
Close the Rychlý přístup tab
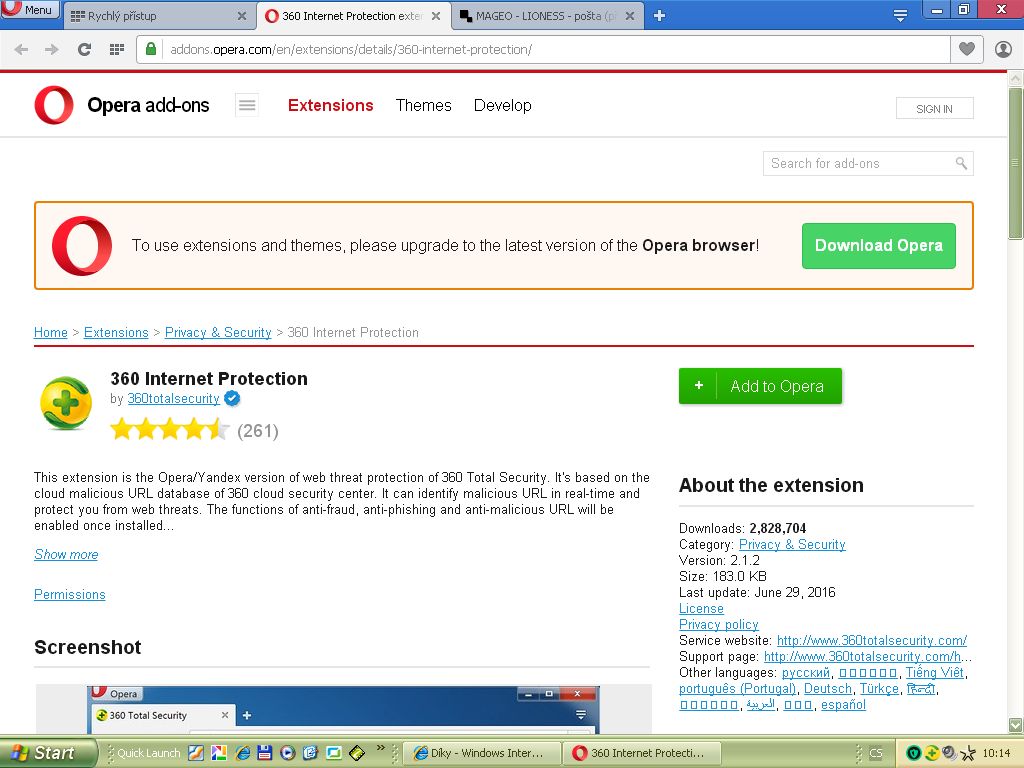coord(242,16)
